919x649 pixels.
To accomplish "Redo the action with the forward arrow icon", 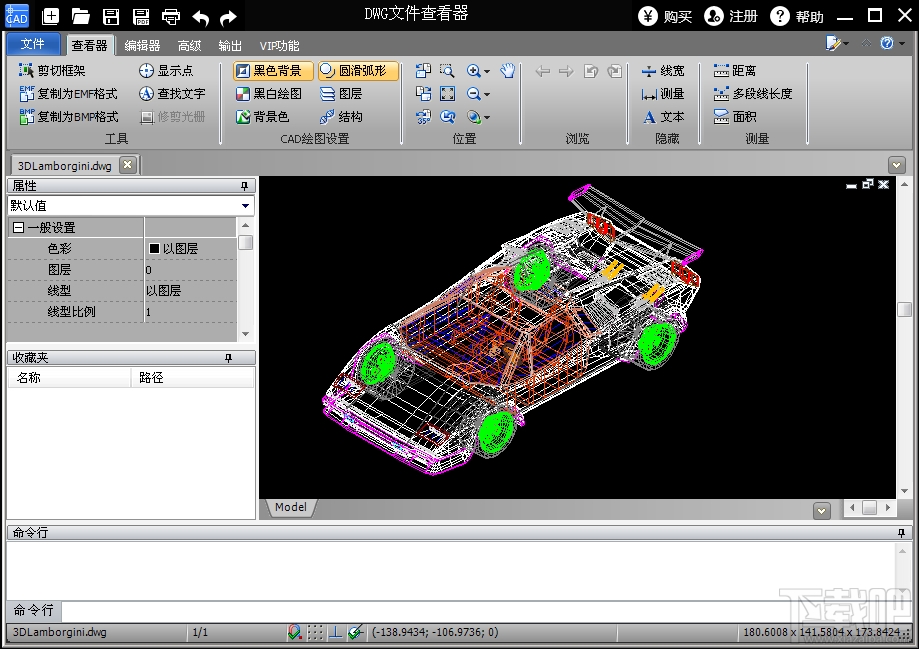I will [228, 17].
